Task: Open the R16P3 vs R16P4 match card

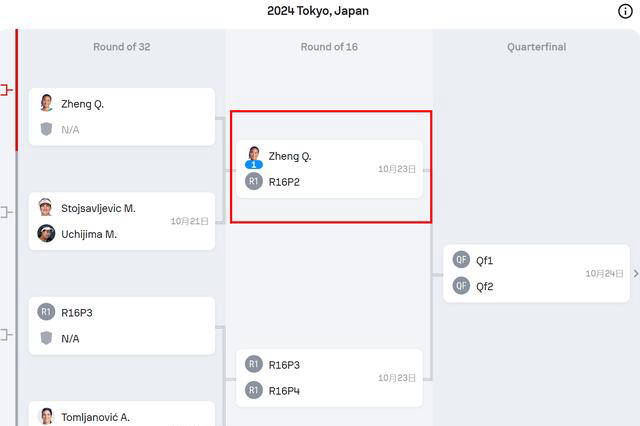Action: (x=329, y=377)
